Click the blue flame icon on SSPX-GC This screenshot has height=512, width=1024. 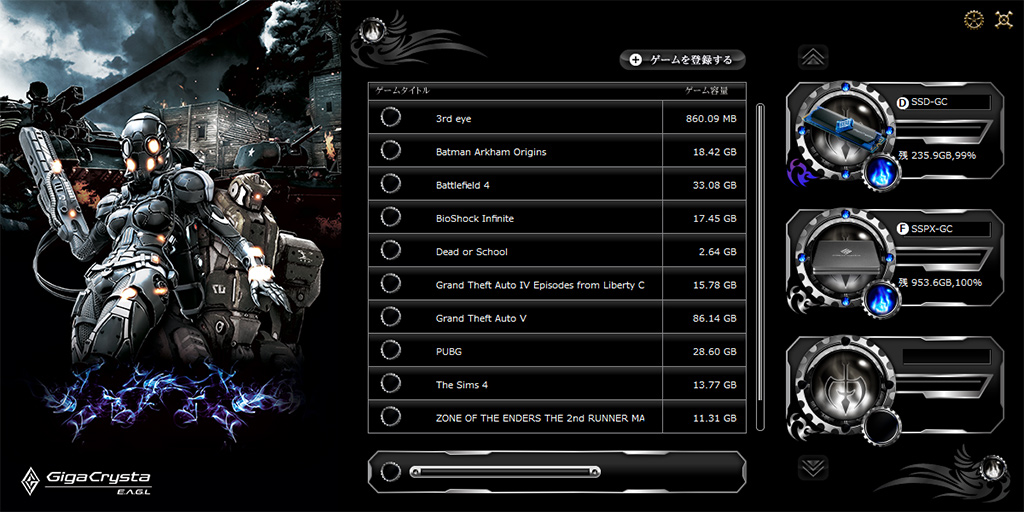[882, 301]
